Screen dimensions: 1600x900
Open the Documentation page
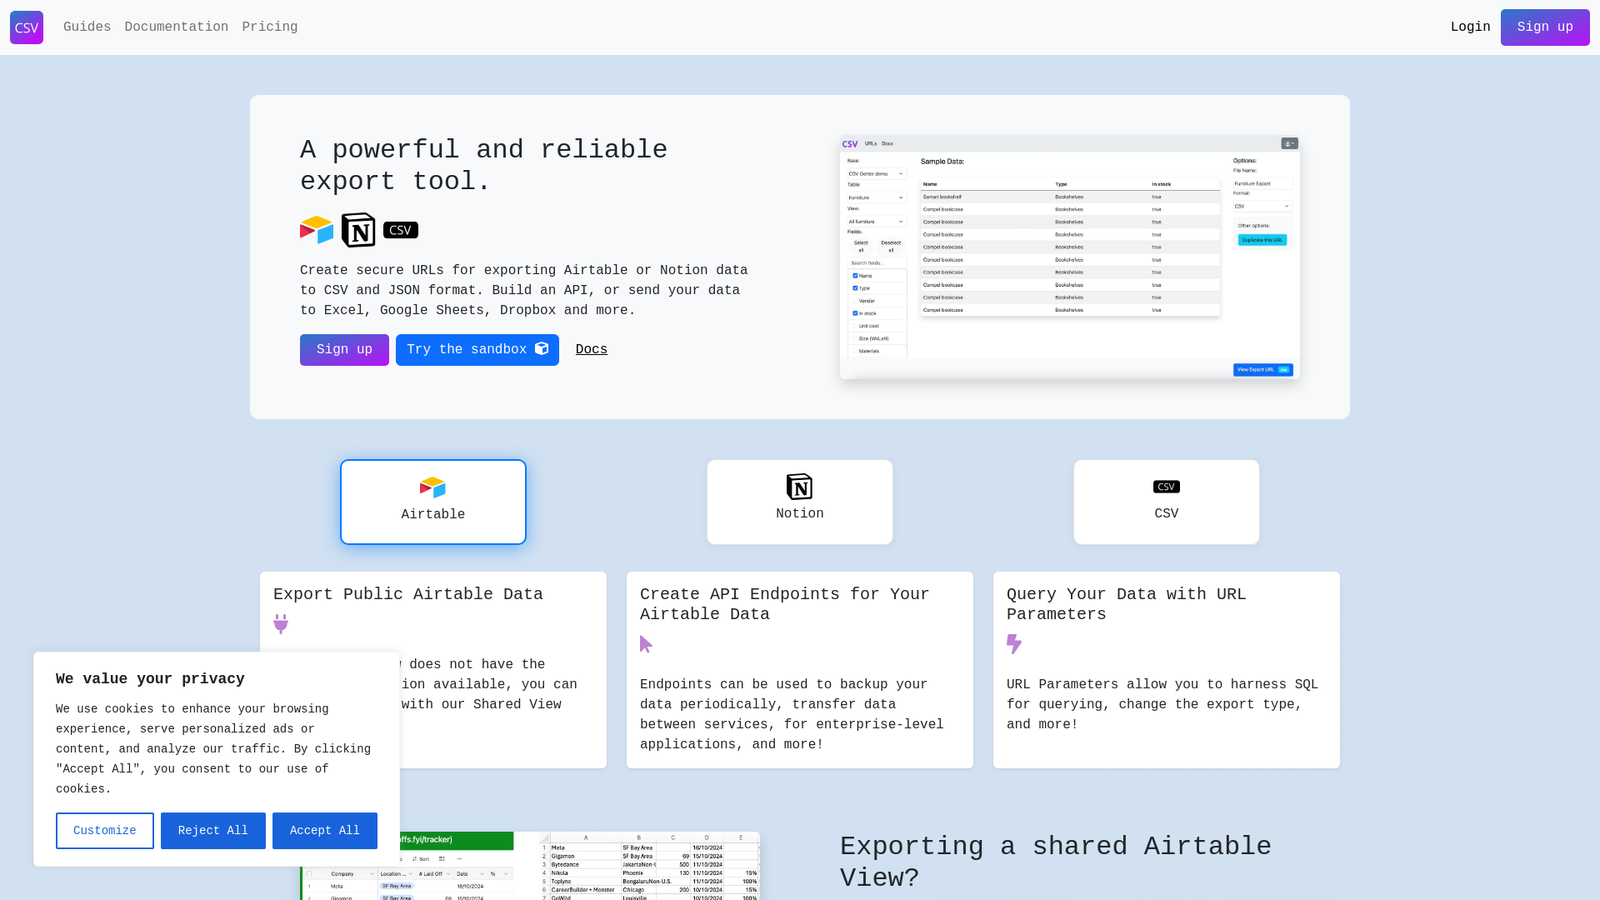(x=176, y=27)
